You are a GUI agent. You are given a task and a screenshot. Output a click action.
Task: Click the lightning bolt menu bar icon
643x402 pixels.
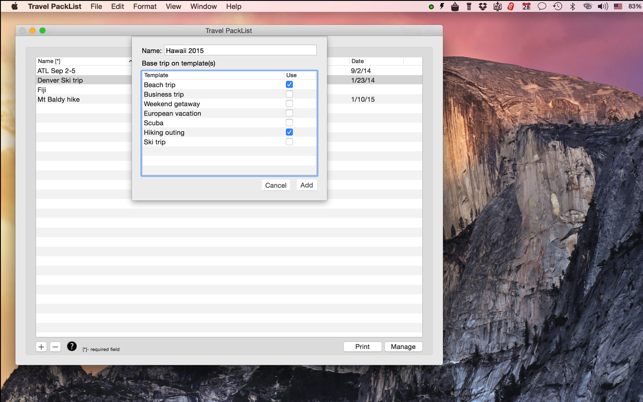[442, 6]
